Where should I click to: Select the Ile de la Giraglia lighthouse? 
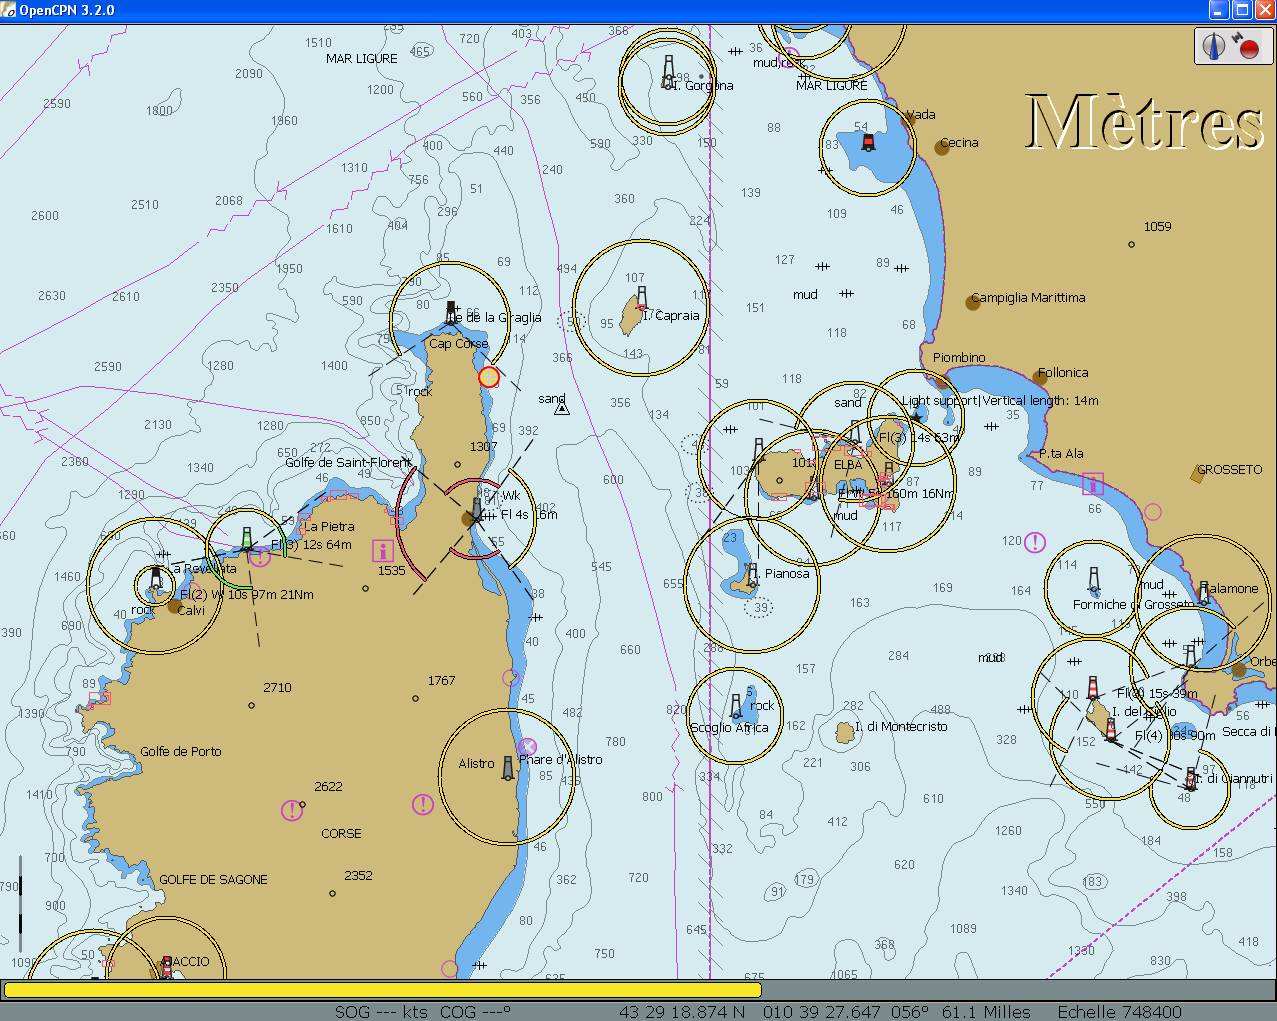[x=451, y=312]
